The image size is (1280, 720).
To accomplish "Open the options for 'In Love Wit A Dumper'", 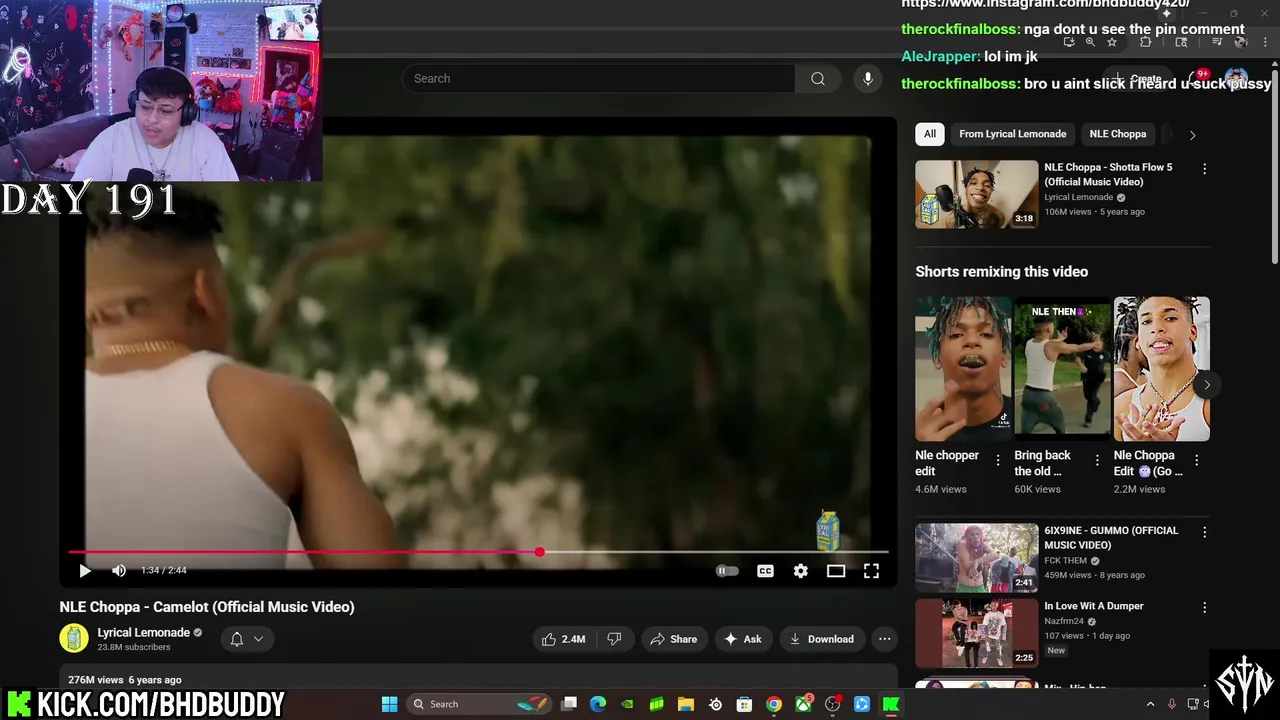I will (x=1204, y=607).
